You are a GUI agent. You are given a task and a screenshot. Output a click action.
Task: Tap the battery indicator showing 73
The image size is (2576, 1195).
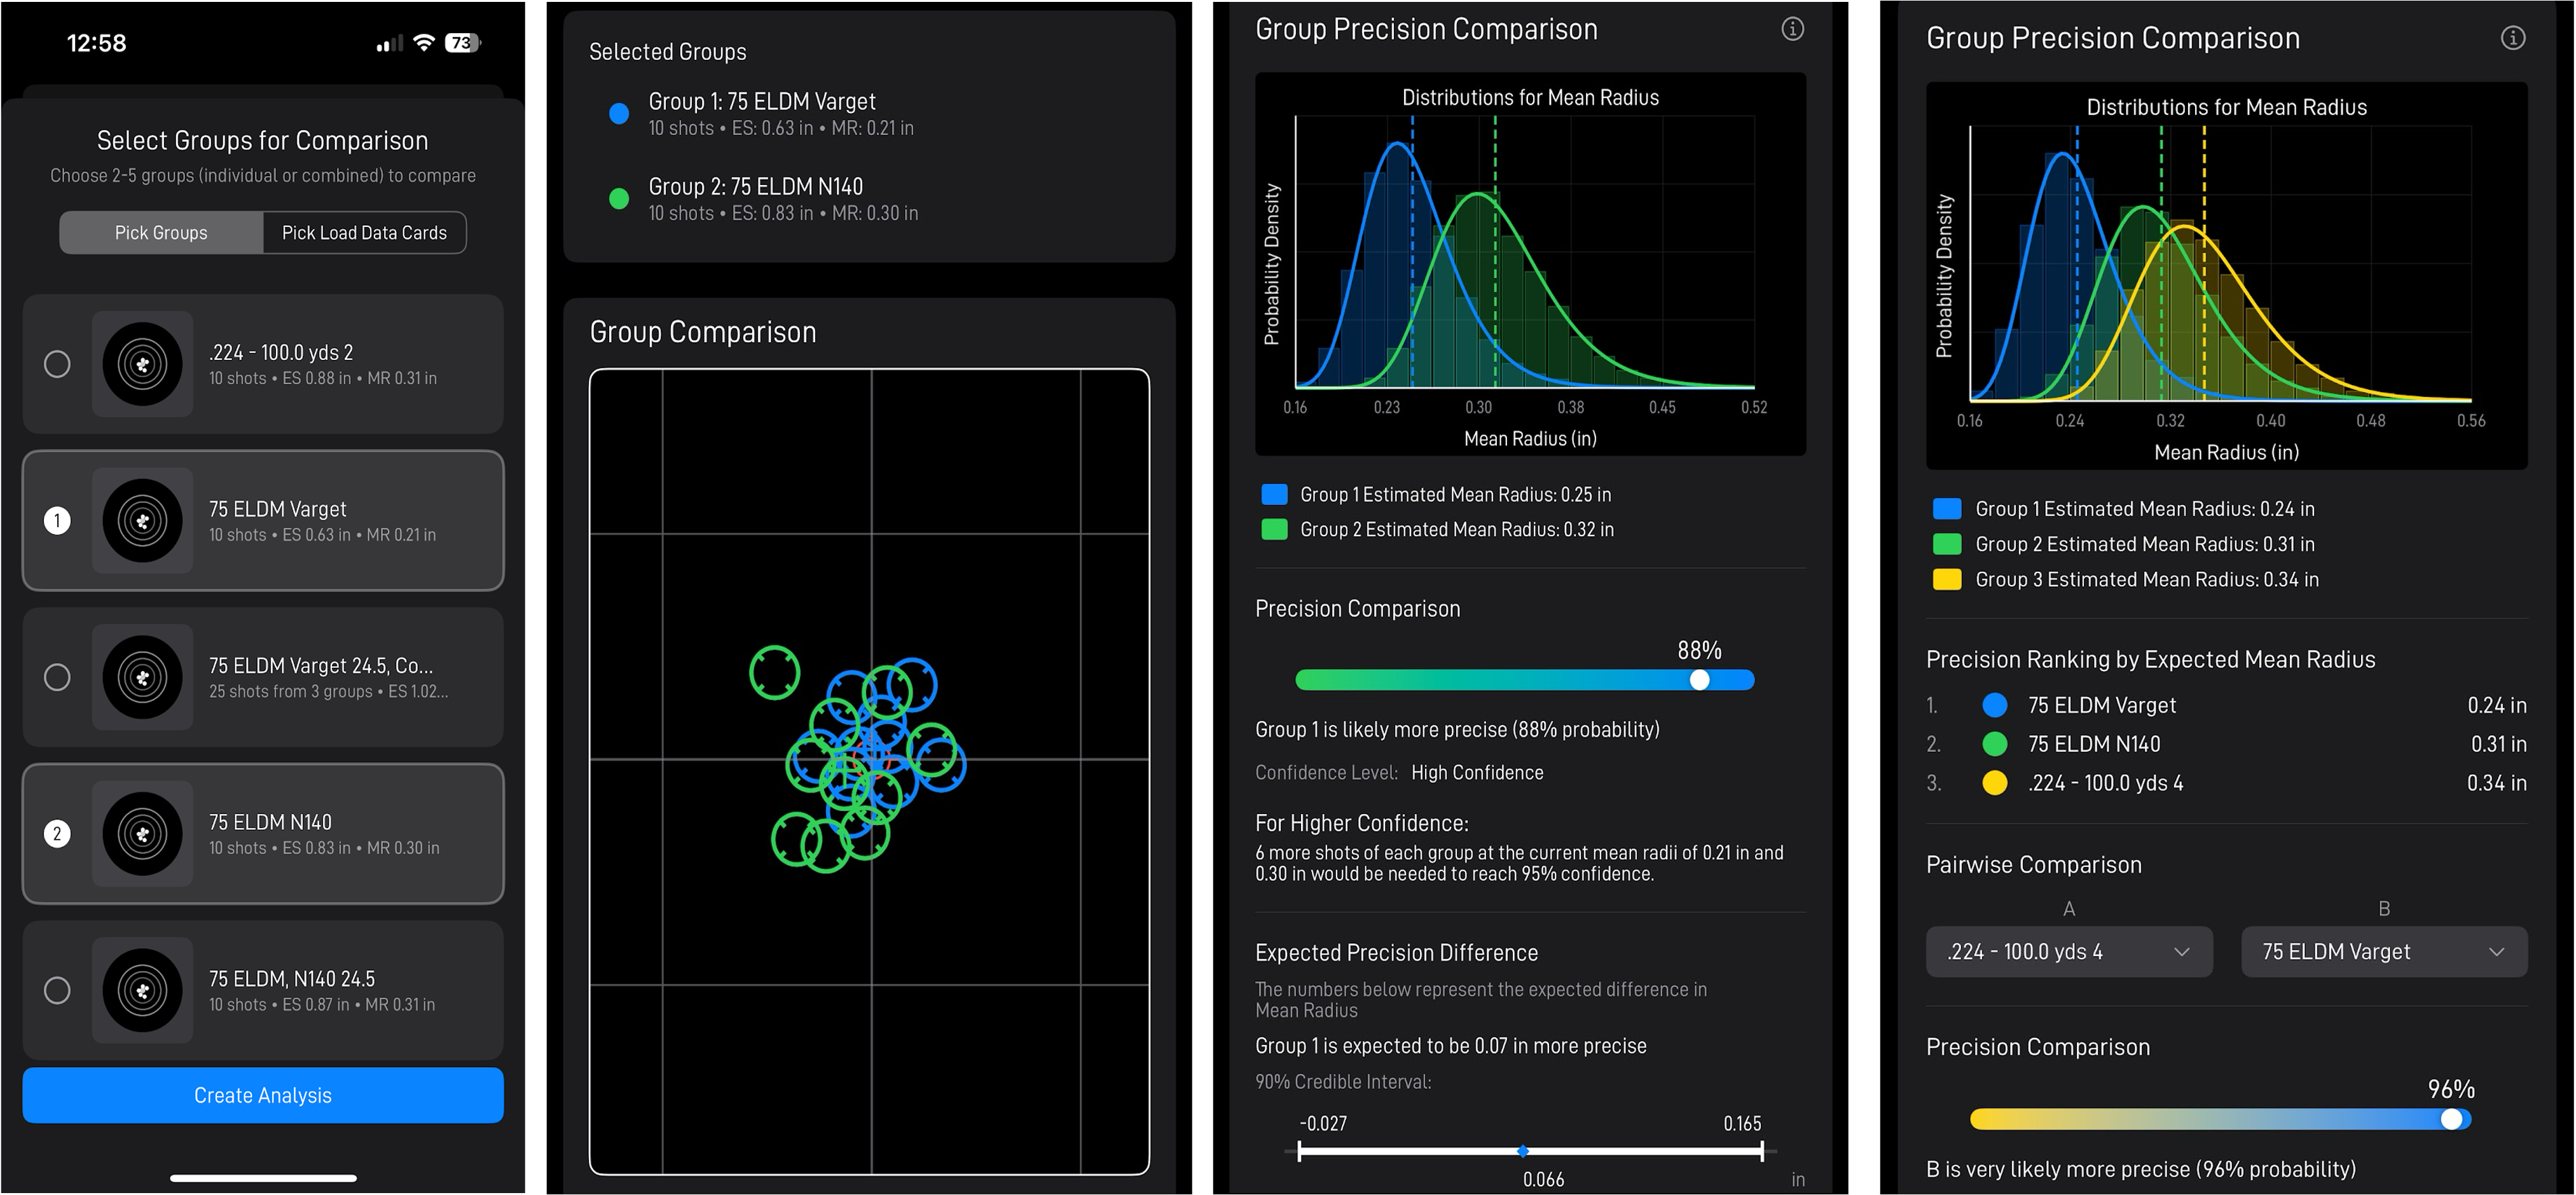[462, 43]
